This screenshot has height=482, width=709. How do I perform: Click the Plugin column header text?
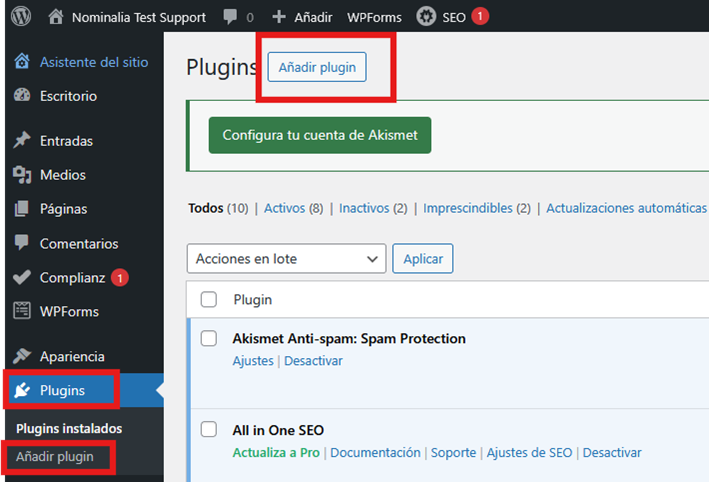(x=252, y=300)
